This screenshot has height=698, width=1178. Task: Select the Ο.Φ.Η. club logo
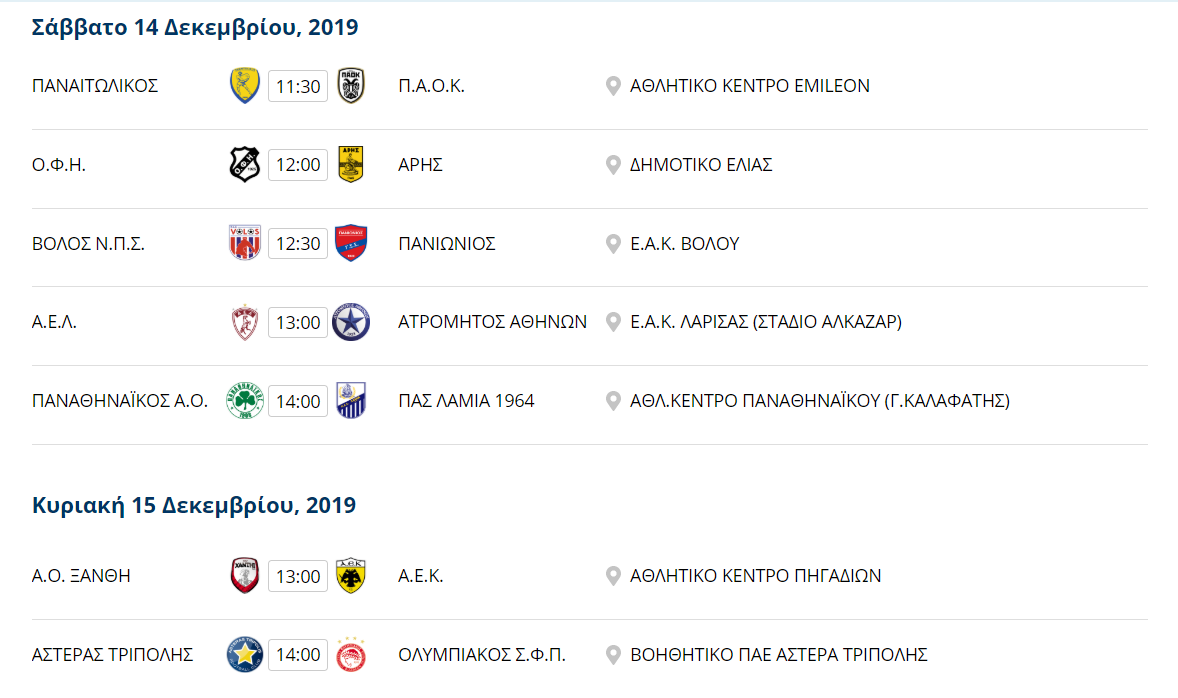[245, 165]
